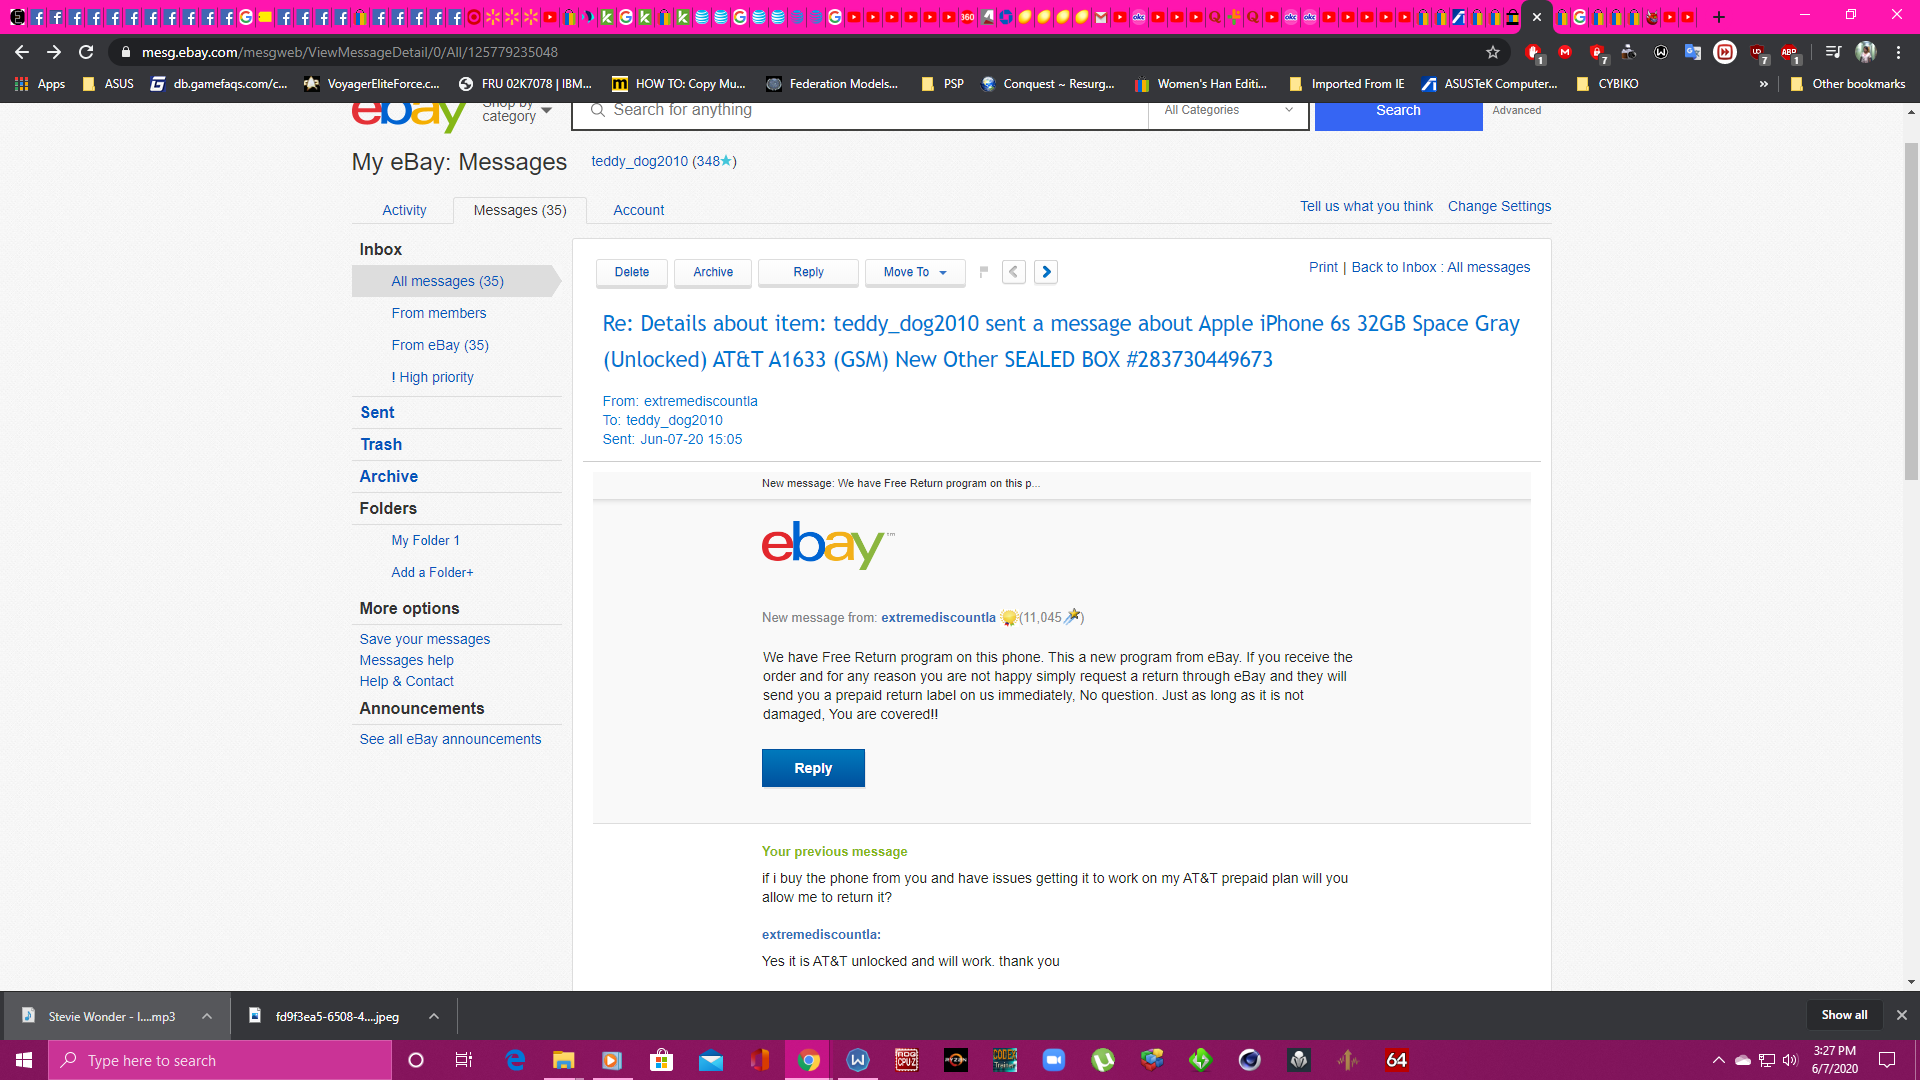Viewport: 1920px width, 1080px height.
Task: Open the Sent folder
Action: [377, 412]
